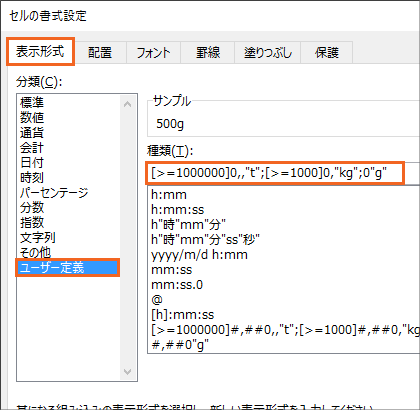Viewport: 420px width, 410px height.
Task: Choose 会計 category
Action: click(32, 147)
